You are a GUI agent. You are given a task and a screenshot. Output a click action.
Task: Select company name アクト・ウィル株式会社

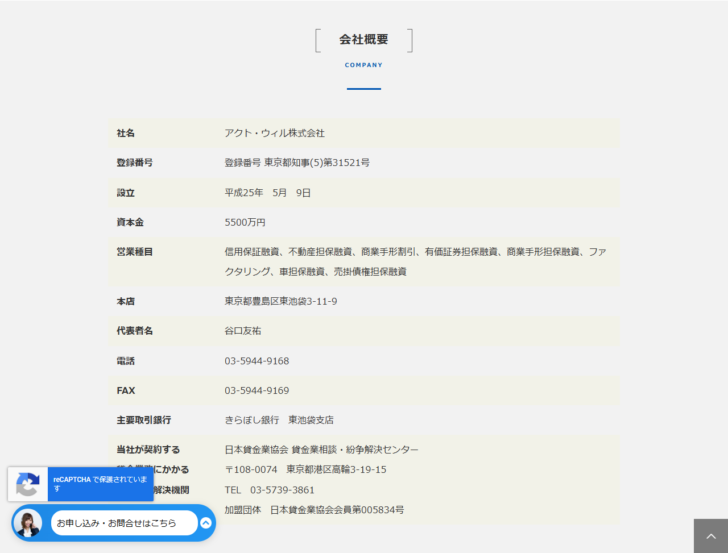274,133
